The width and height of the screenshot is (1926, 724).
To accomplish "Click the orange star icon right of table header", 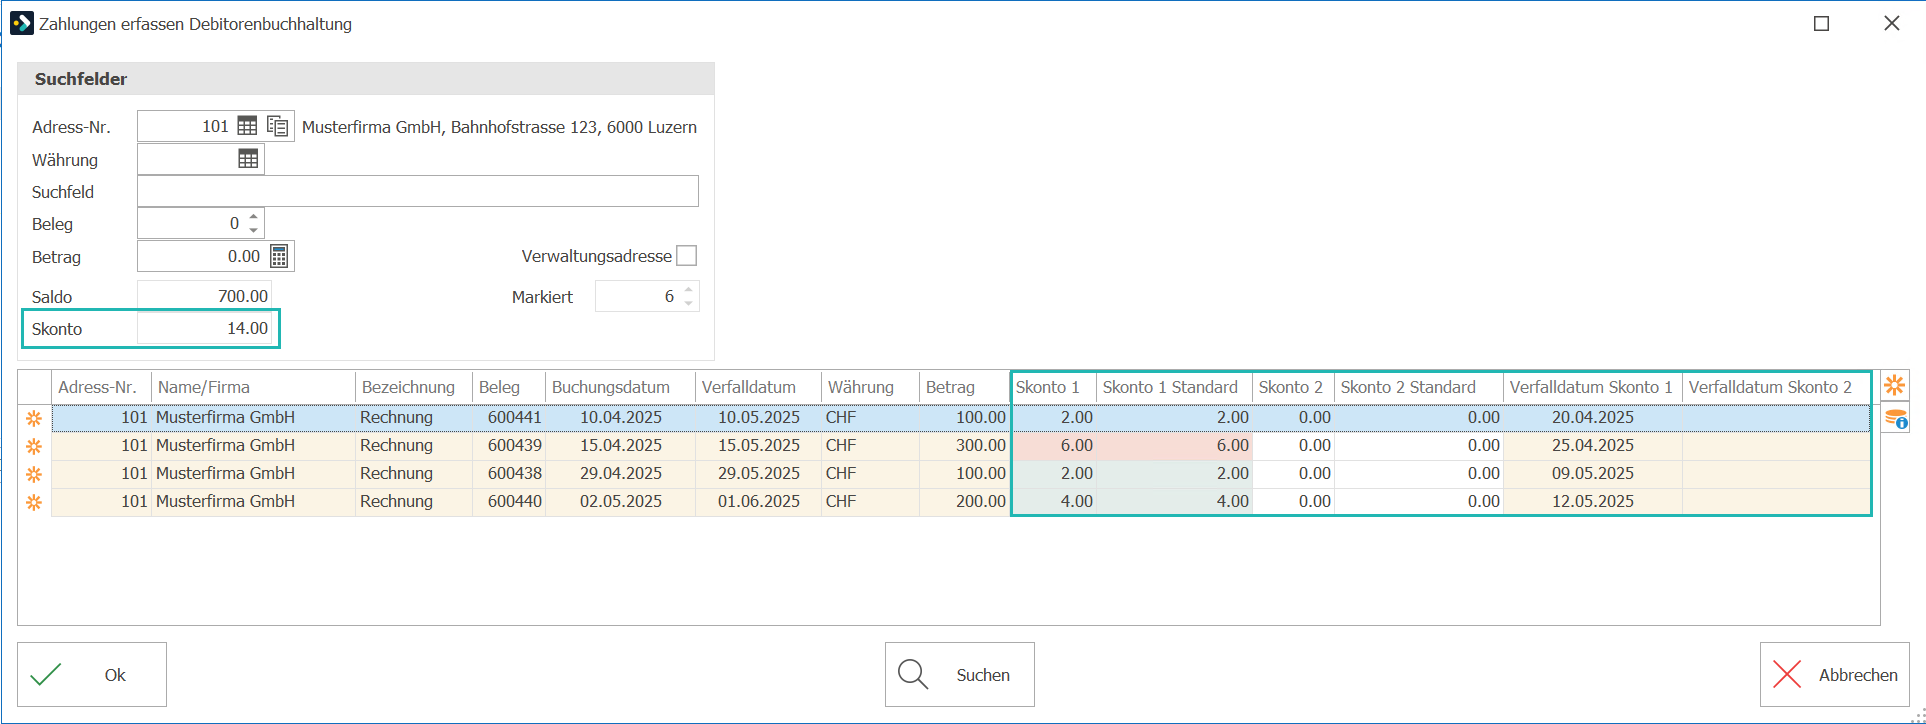I will 1895,385.
